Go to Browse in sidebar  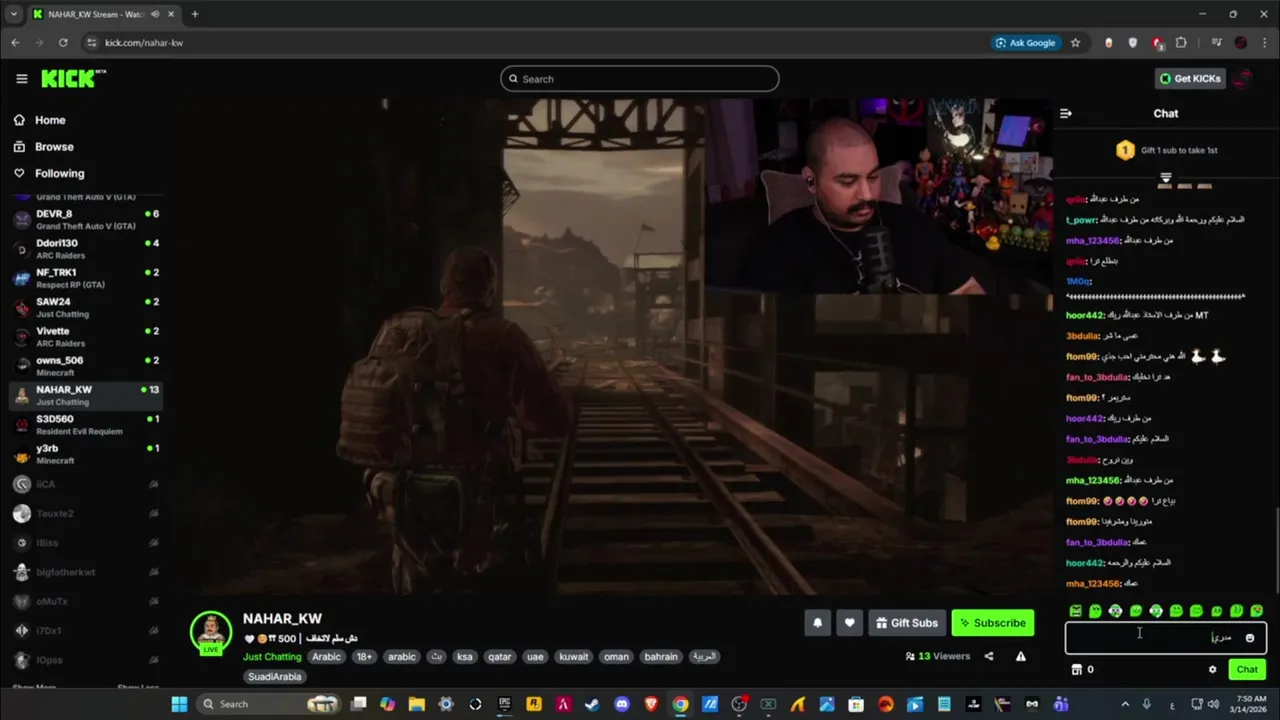54,146
